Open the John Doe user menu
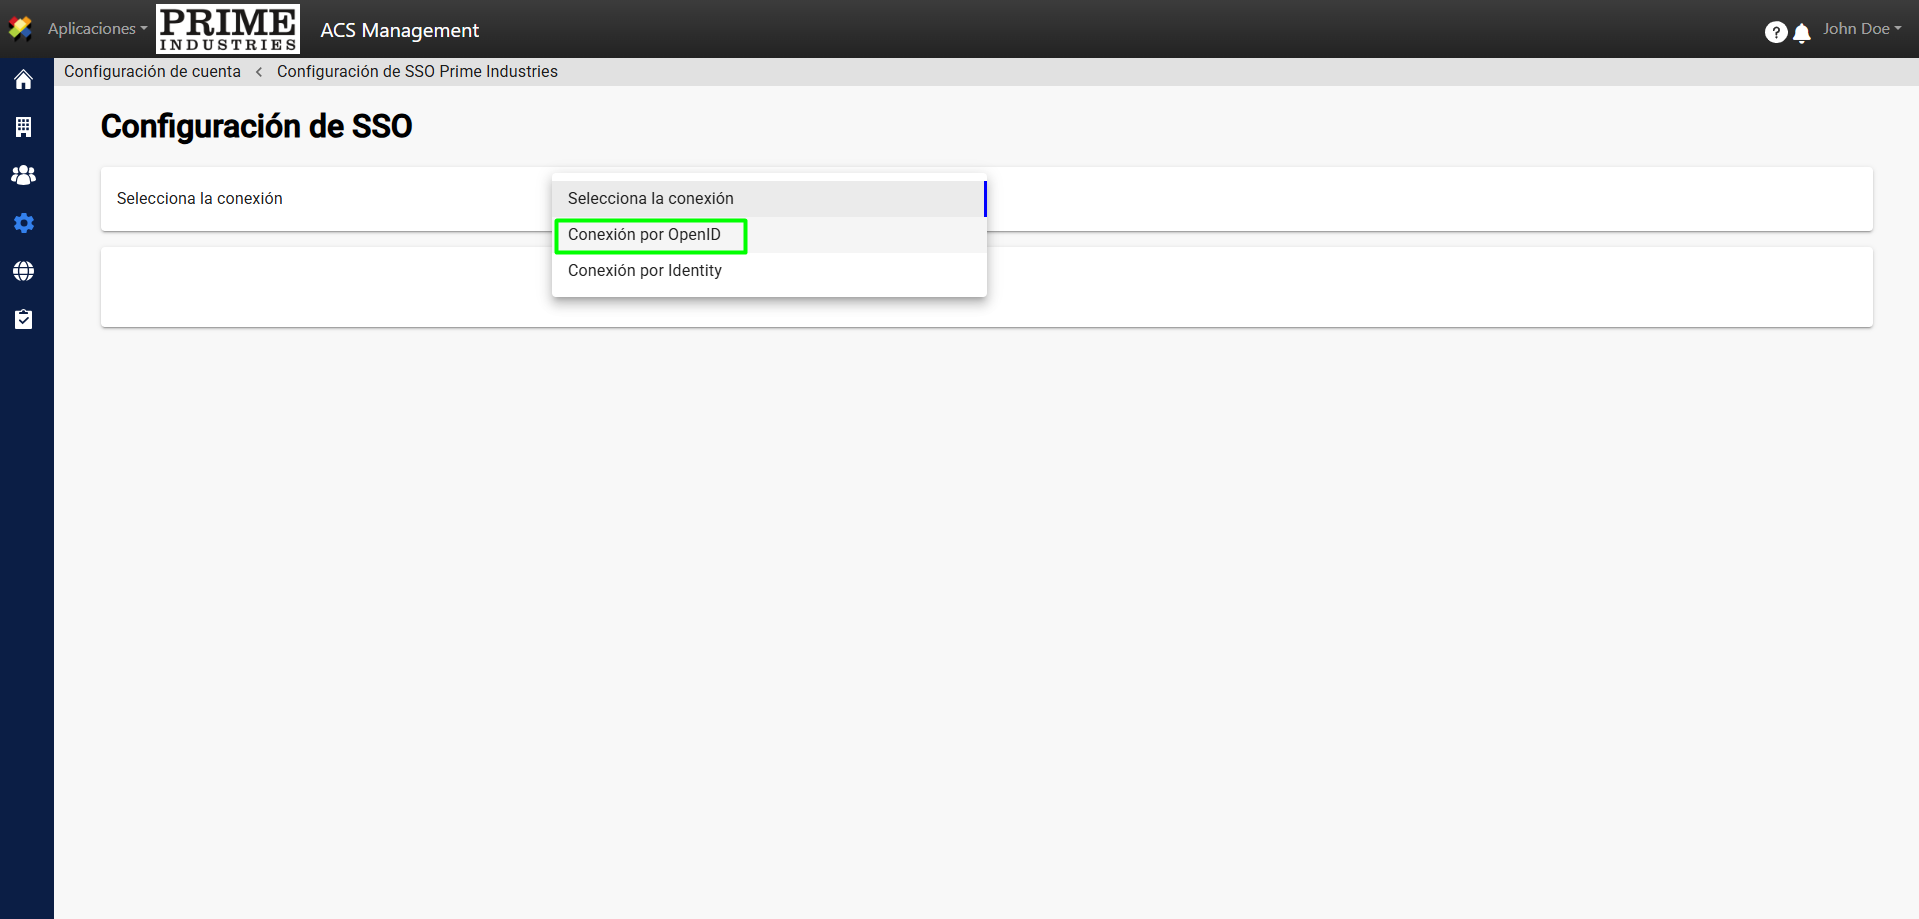This screenshot has width=1919, height=919. (1861, 29)
